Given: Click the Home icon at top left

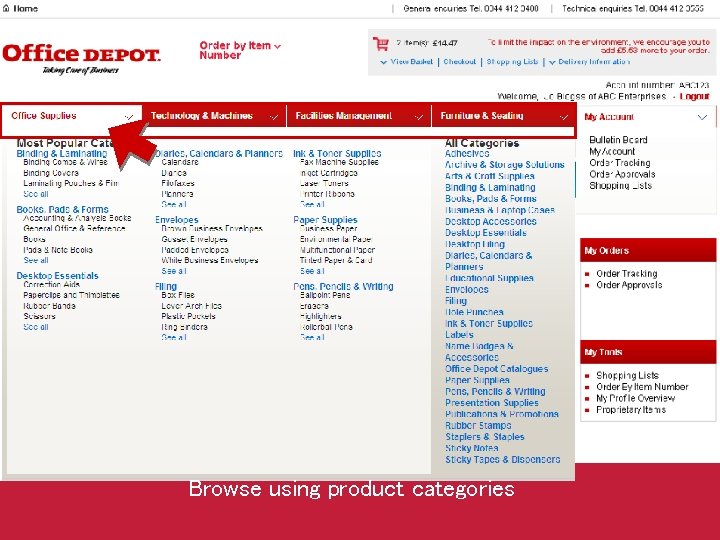Looking at the screenshot, I should [6, 8].
